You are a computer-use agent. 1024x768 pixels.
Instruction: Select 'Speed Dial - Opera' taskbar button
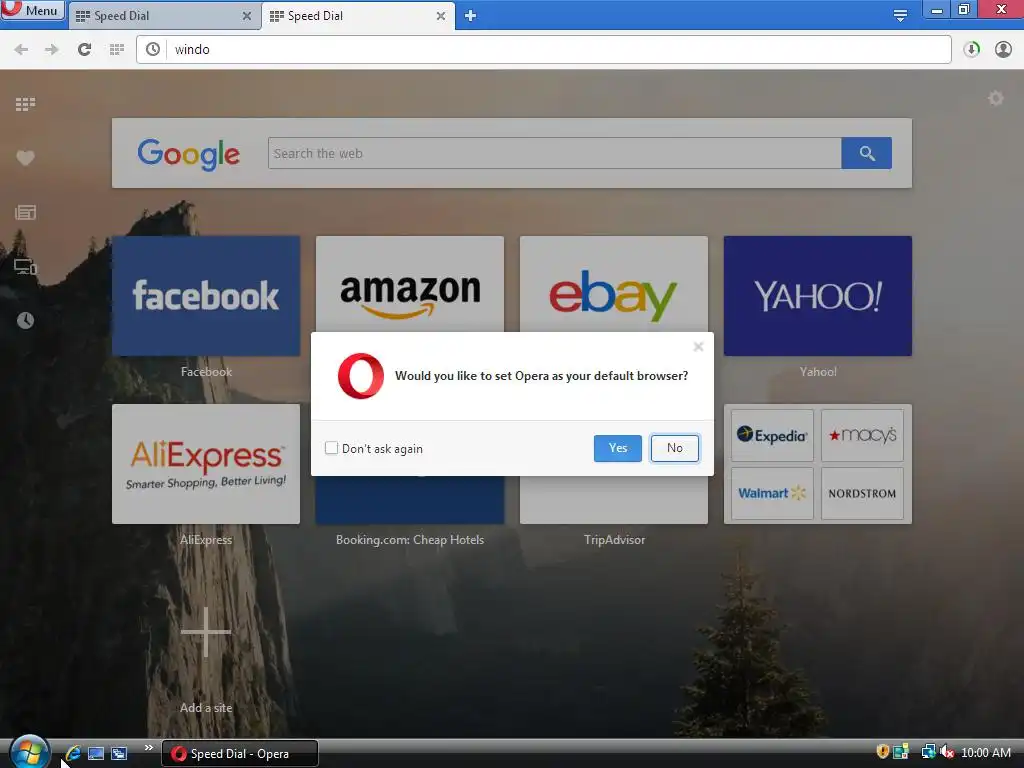(x=240, y=754)
